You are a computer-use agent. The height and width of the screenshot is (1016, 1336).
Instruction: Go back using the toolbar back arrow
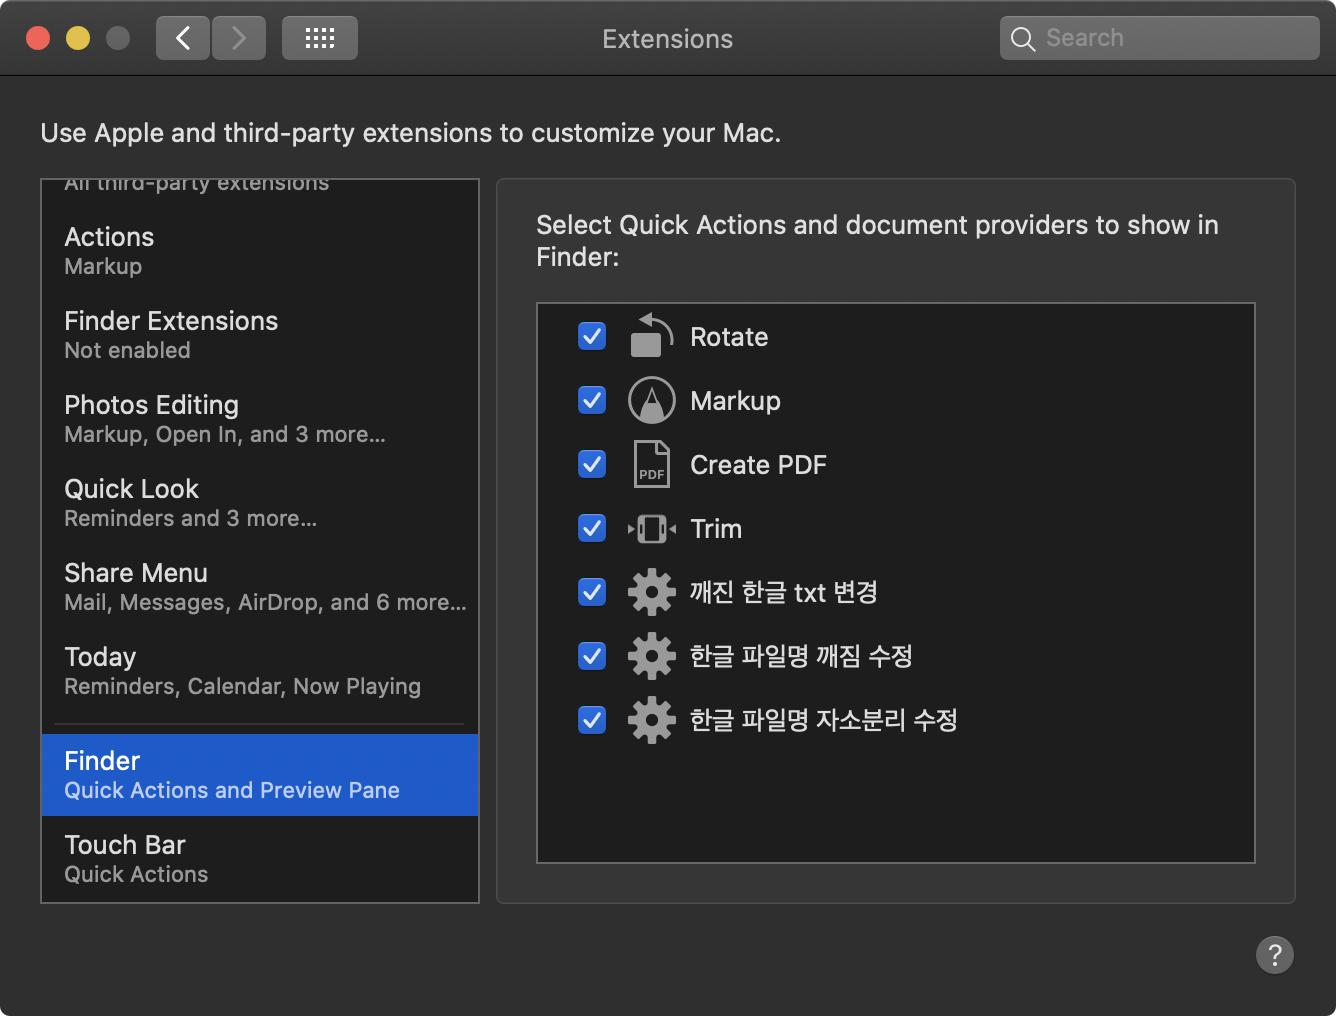coord(183,39)
